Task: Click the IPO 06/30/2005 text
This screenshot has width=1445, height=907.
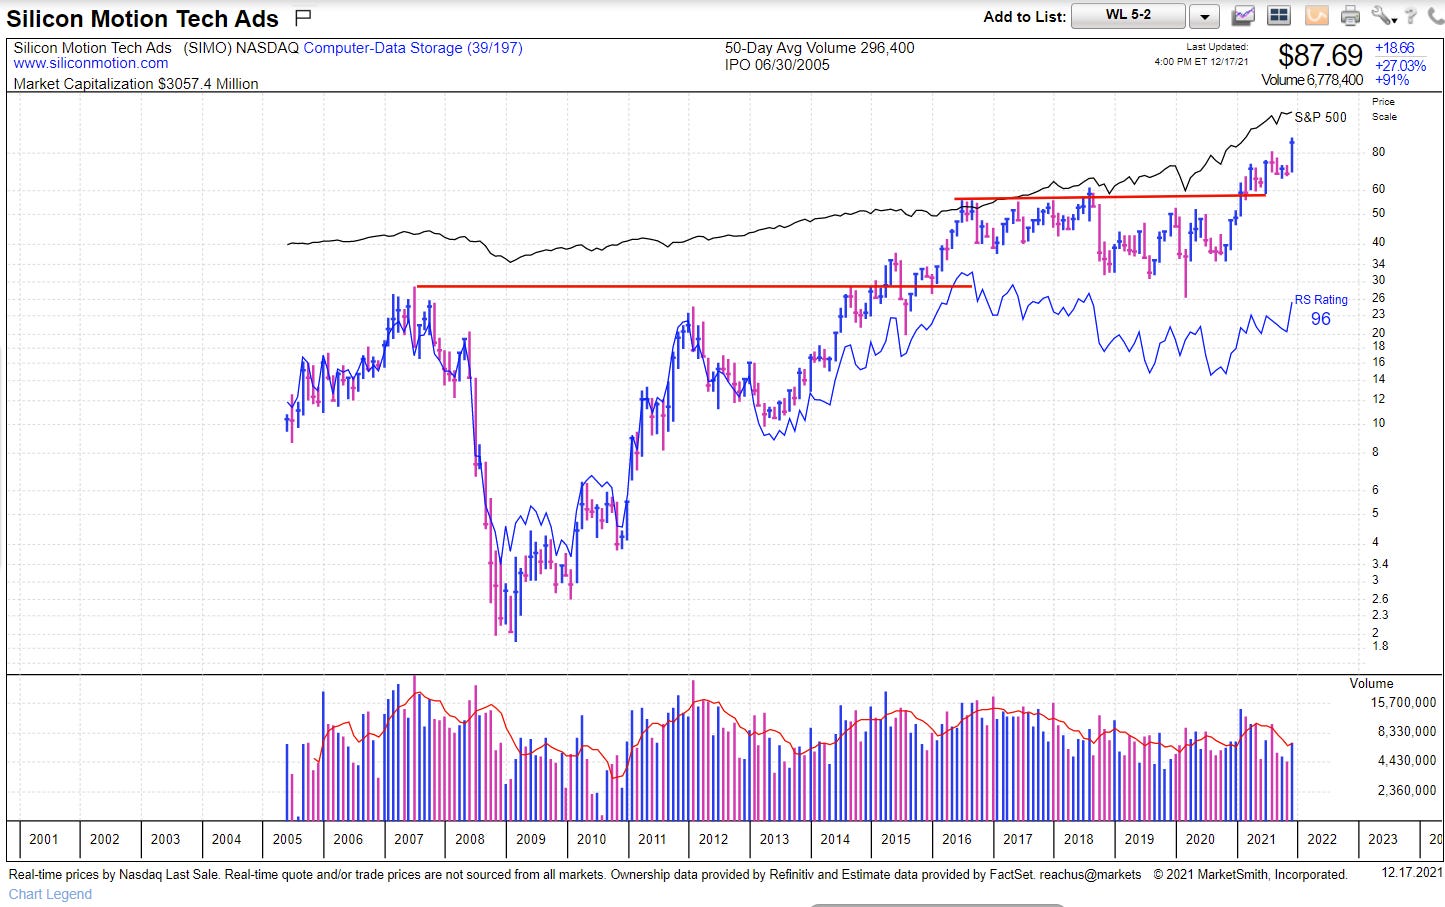Action: (x=777, y=65)
